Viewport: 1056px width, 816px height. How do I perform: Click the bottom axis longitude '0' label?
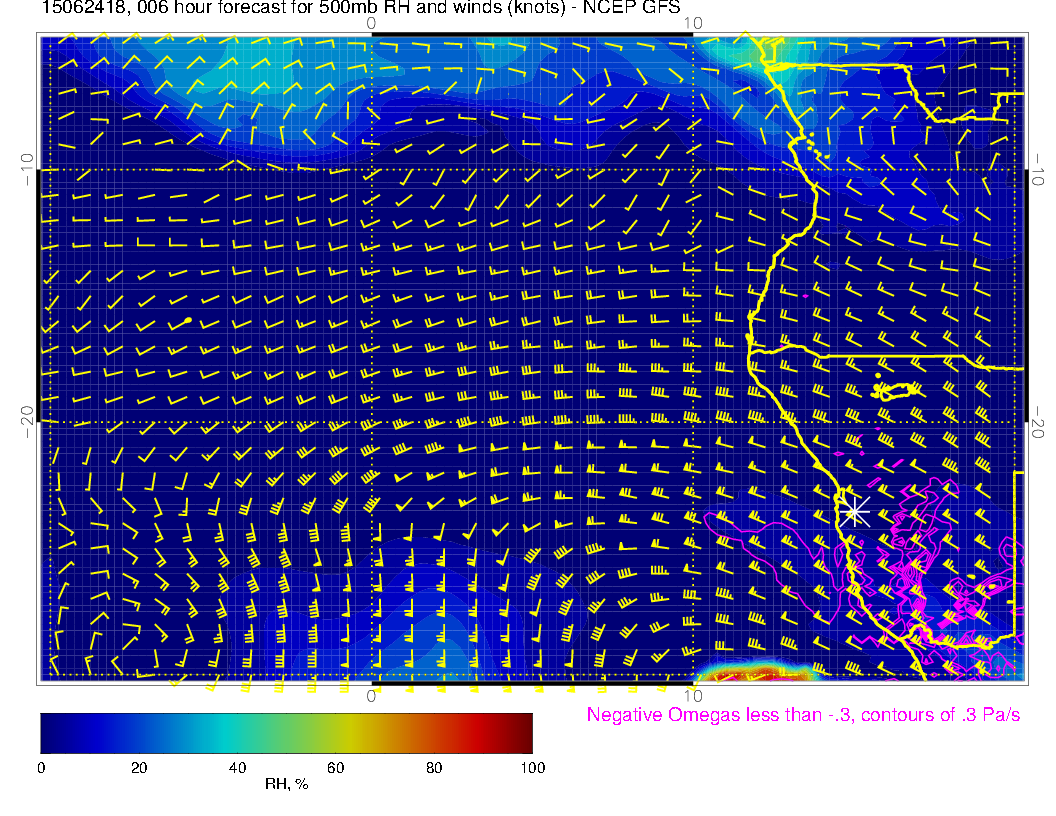(371, 696)
